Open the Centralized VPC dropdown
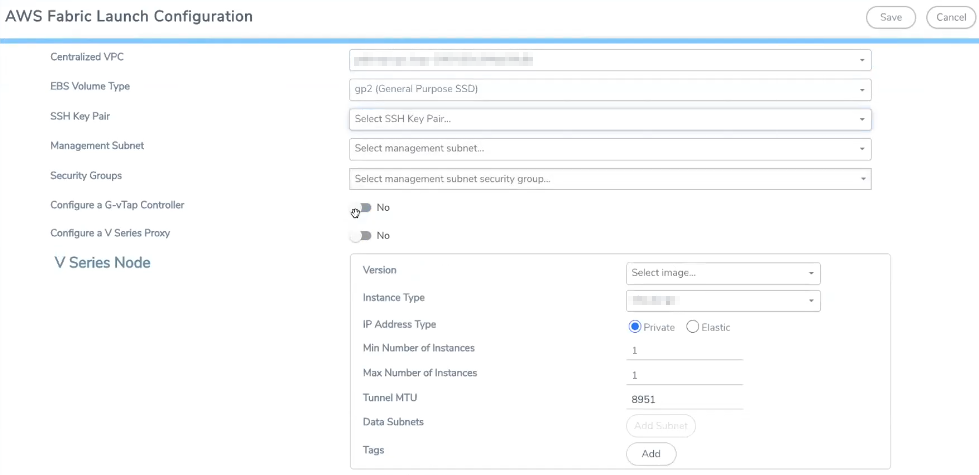The image size is (979, 475). [x=610, y=61]
